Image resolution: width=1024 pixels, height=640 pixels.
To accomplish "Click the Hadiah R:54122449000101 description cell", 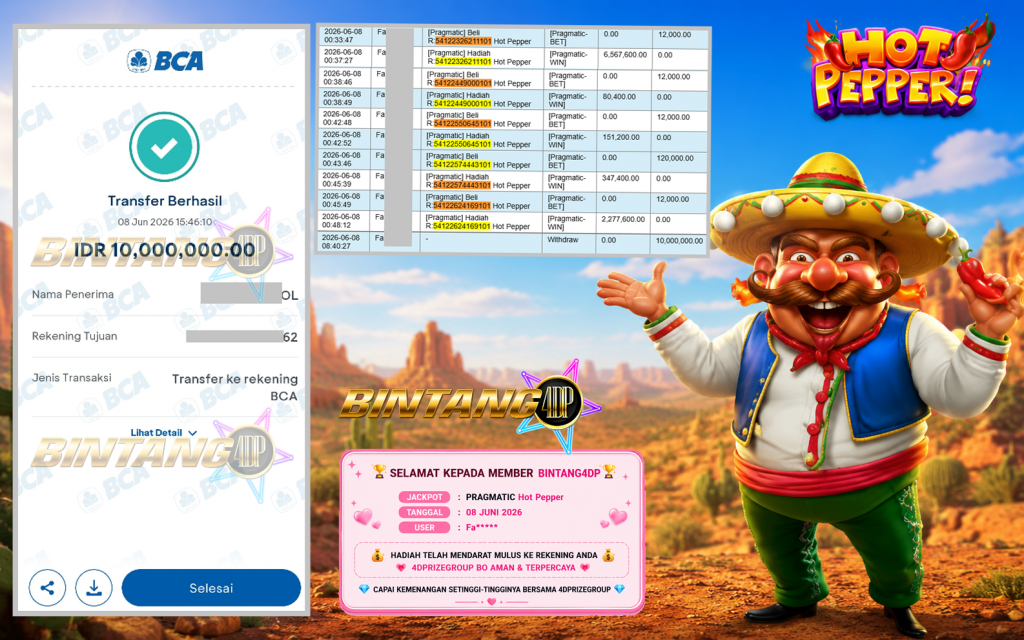I will [480, 99].
